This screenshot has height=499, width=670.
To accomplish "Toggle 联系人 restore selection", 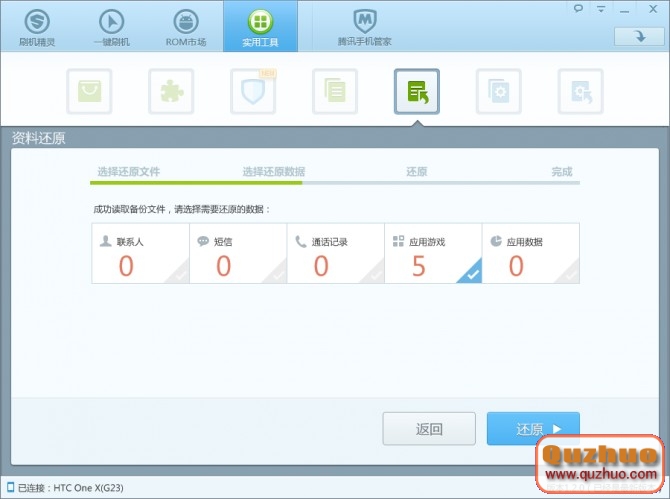I will tap(141, 253).
